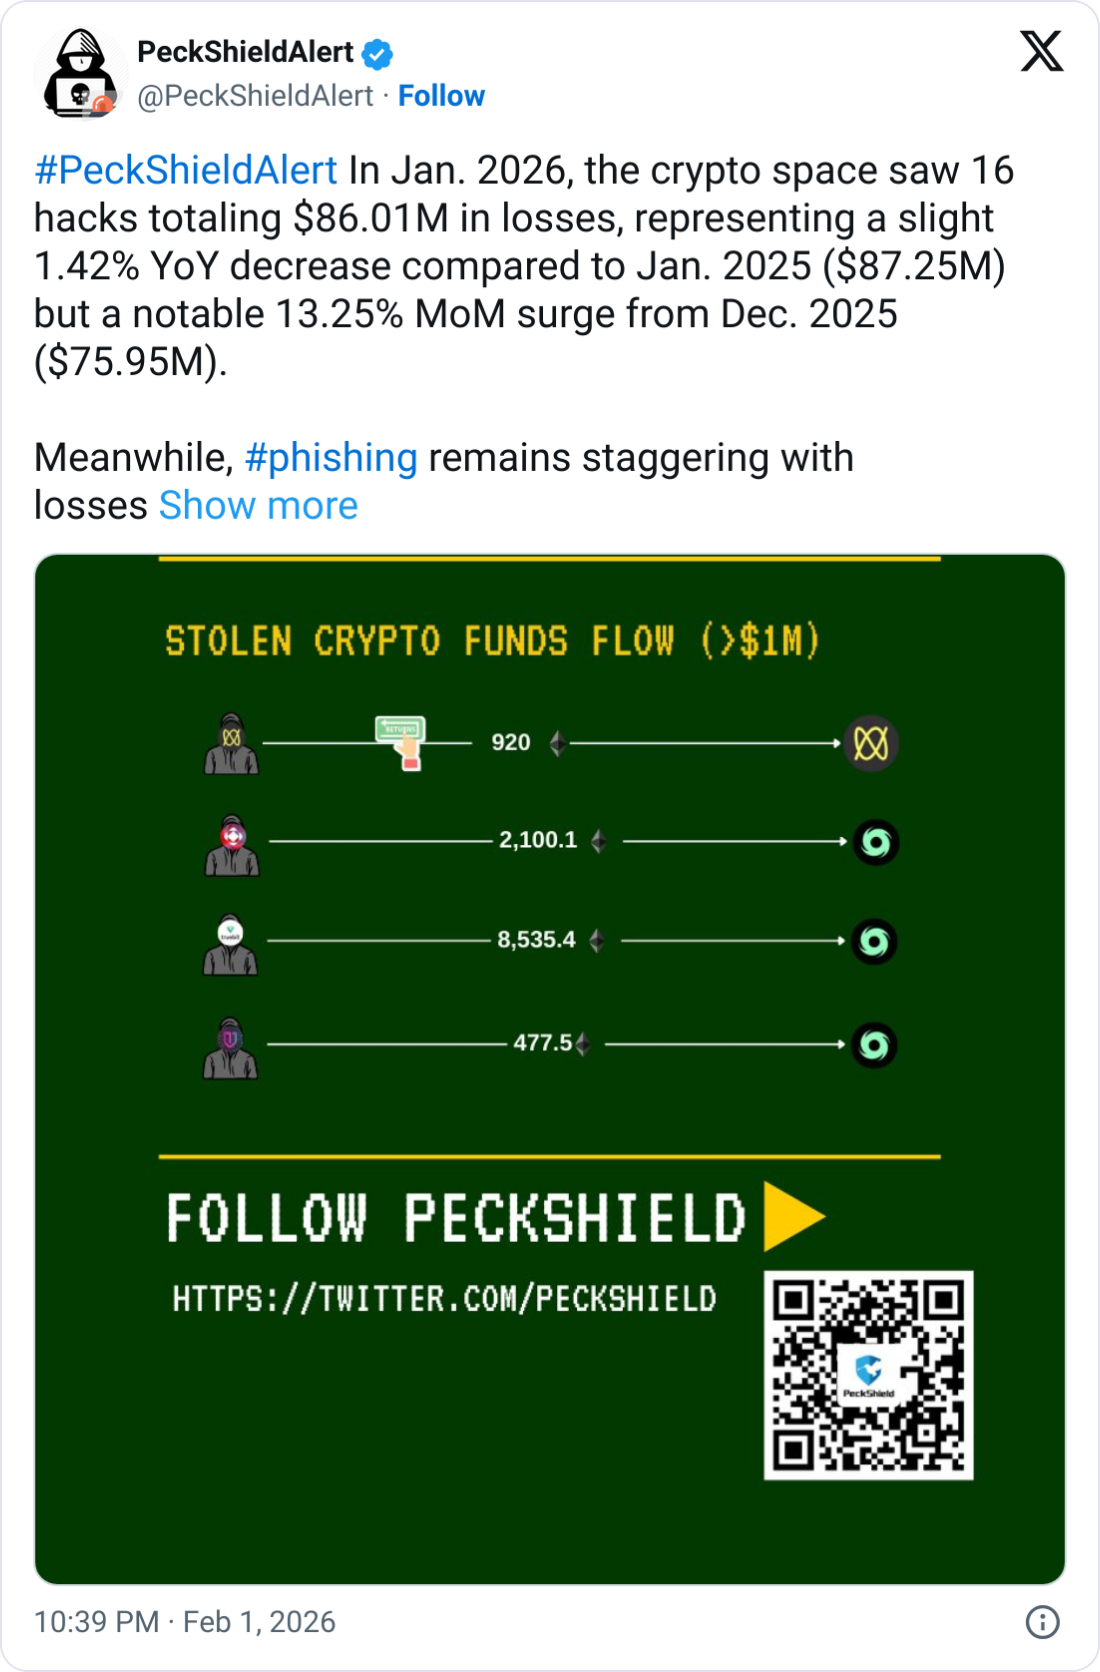Viewport: 1100px width, 1672px height.
Task: Click the return-funds hand icon
Action: 401,742
